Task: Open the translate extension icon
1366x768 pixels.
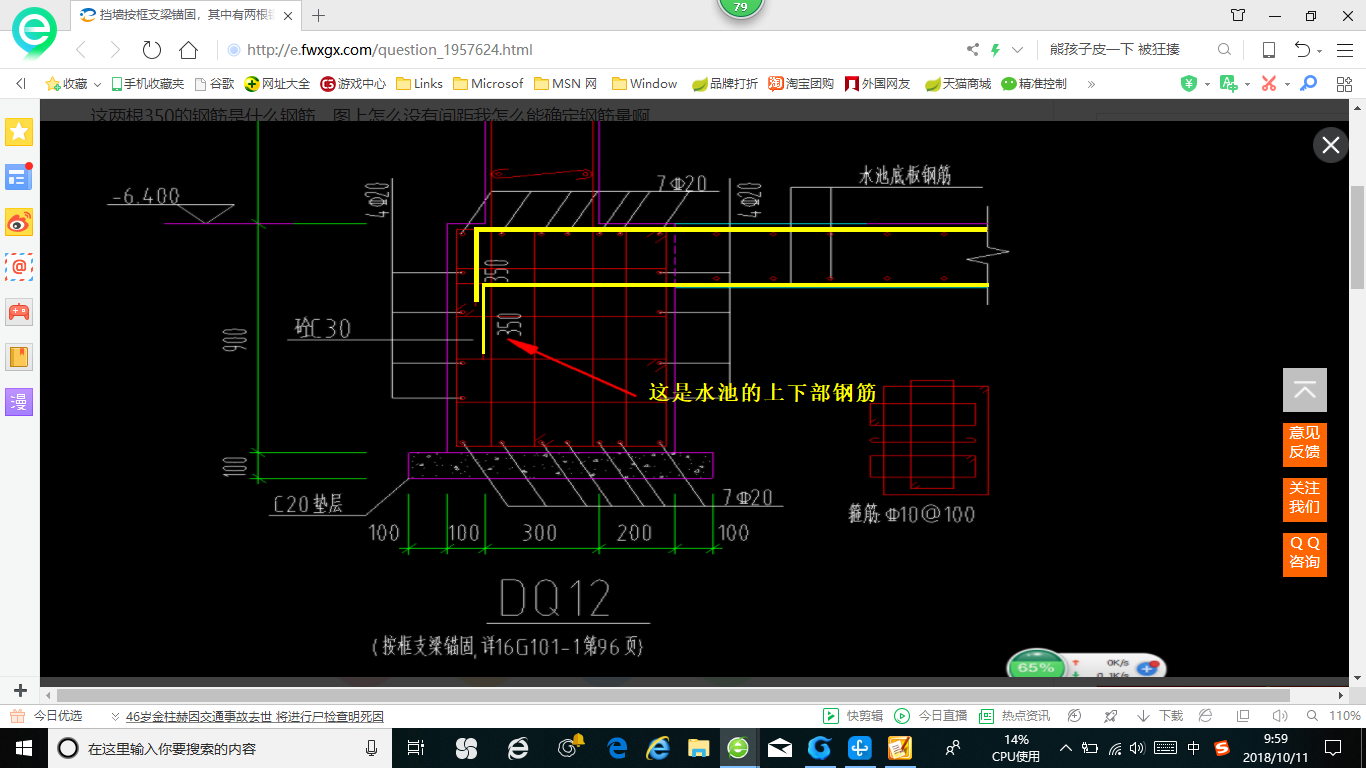Action: tap(1229, 84)
